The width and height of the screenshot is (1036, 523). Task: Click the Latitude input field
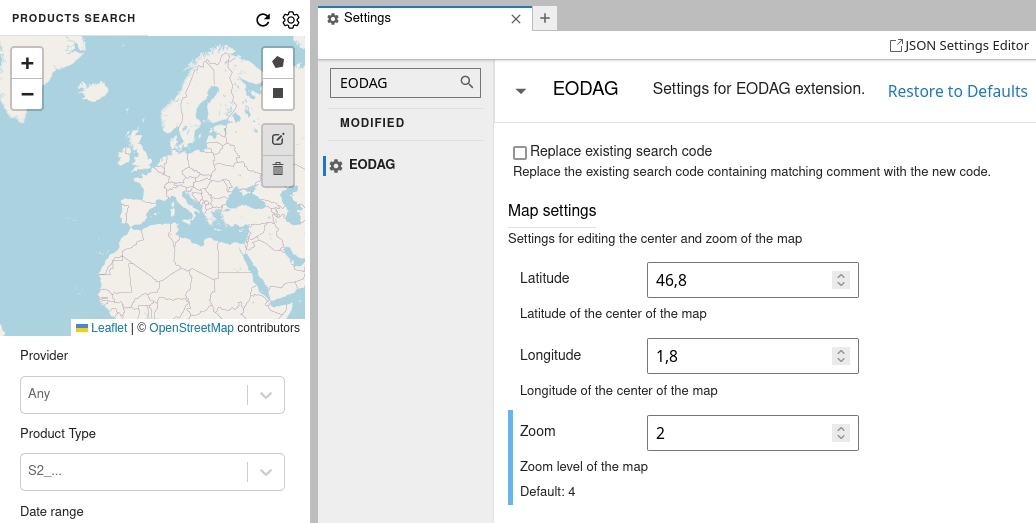753,280
